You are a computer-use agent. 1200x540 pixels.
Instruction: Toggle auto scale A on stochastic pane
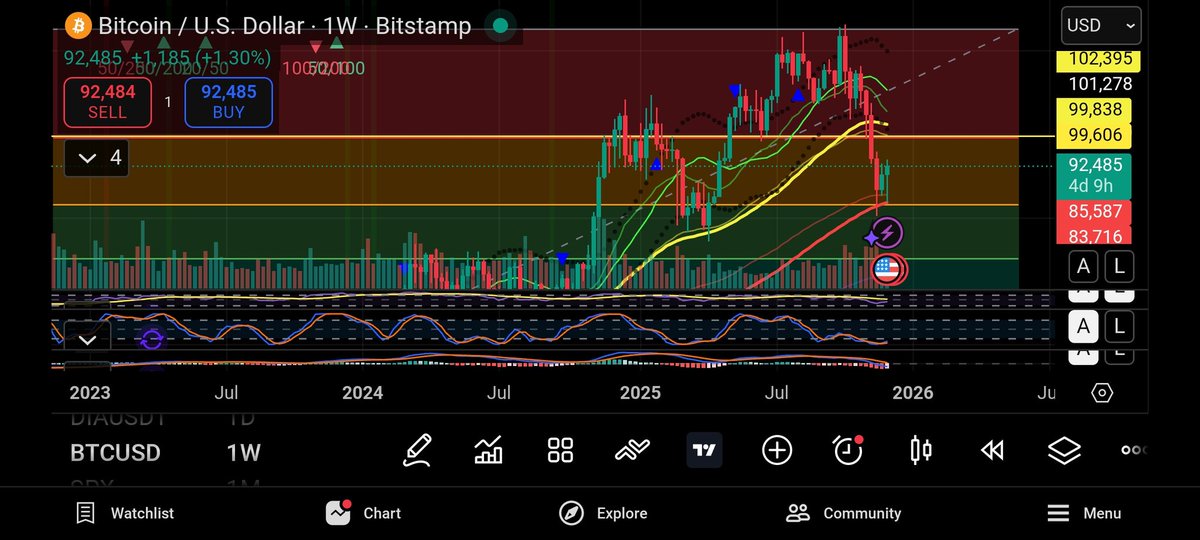coord(1082,326)
